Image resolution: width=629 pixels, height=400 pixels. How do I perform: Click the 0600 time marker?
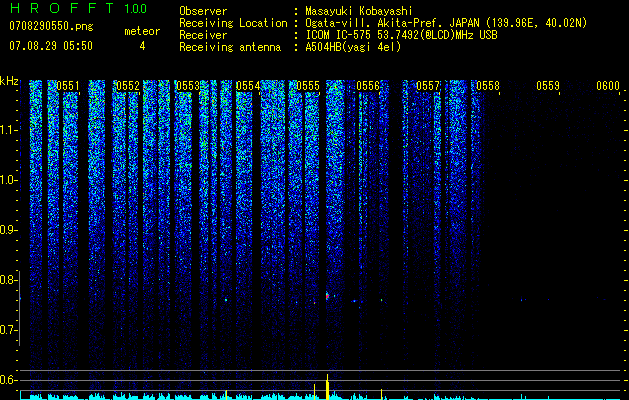[608, 86]
